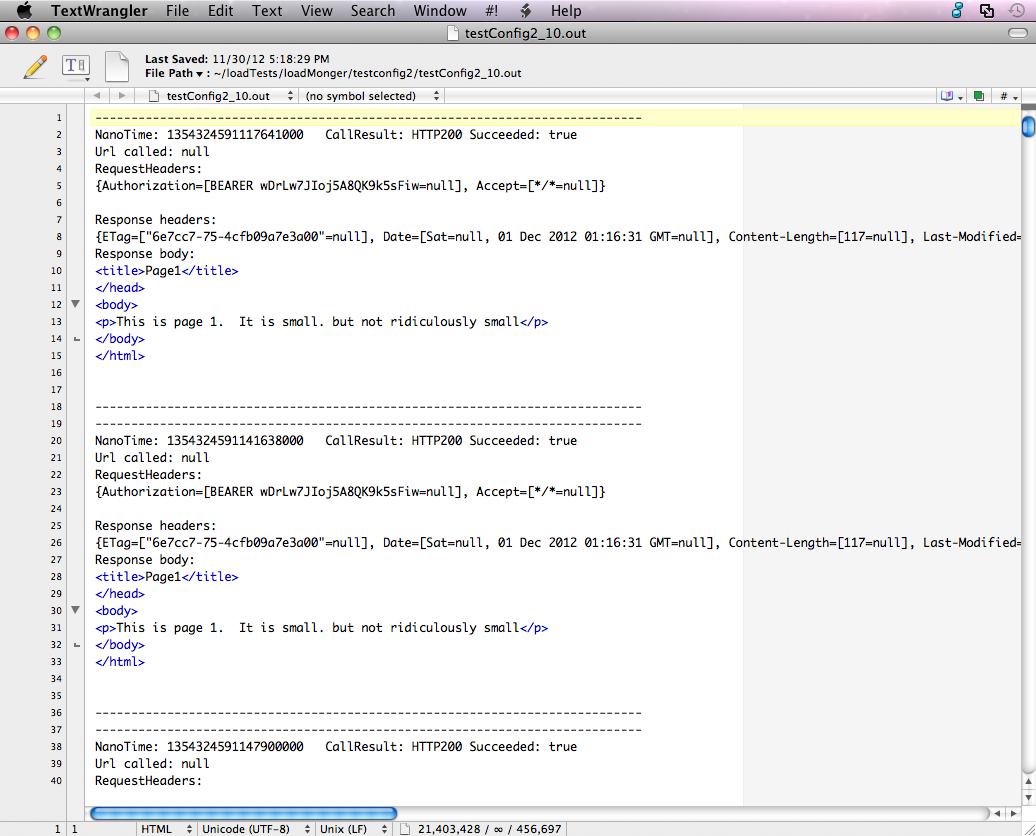Viewport: 1036px width, 836px height.
Task: Open the line number navigation # icon
Action: (1006, 95)
